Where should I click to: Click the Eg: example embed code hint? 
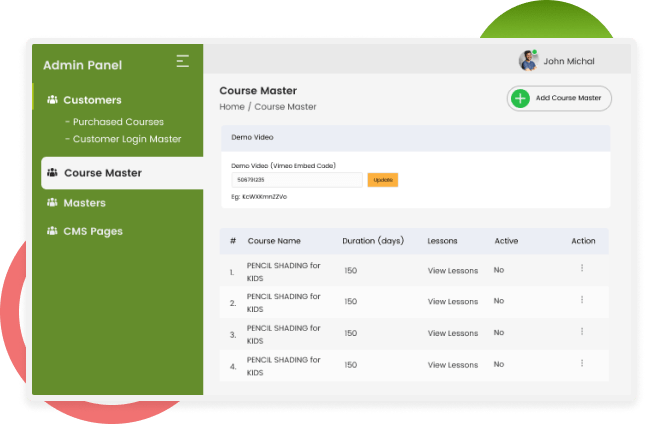259,197
